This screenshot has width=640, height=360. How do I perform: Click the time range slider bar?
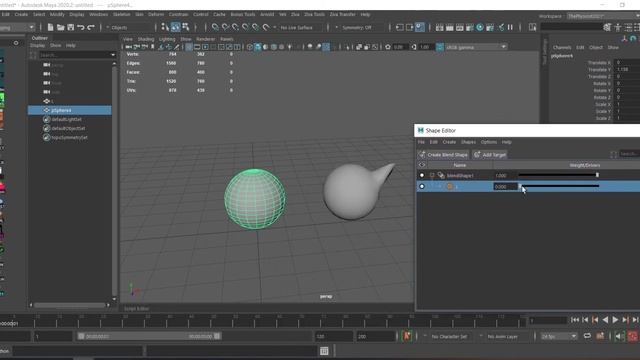coord(149,336)
